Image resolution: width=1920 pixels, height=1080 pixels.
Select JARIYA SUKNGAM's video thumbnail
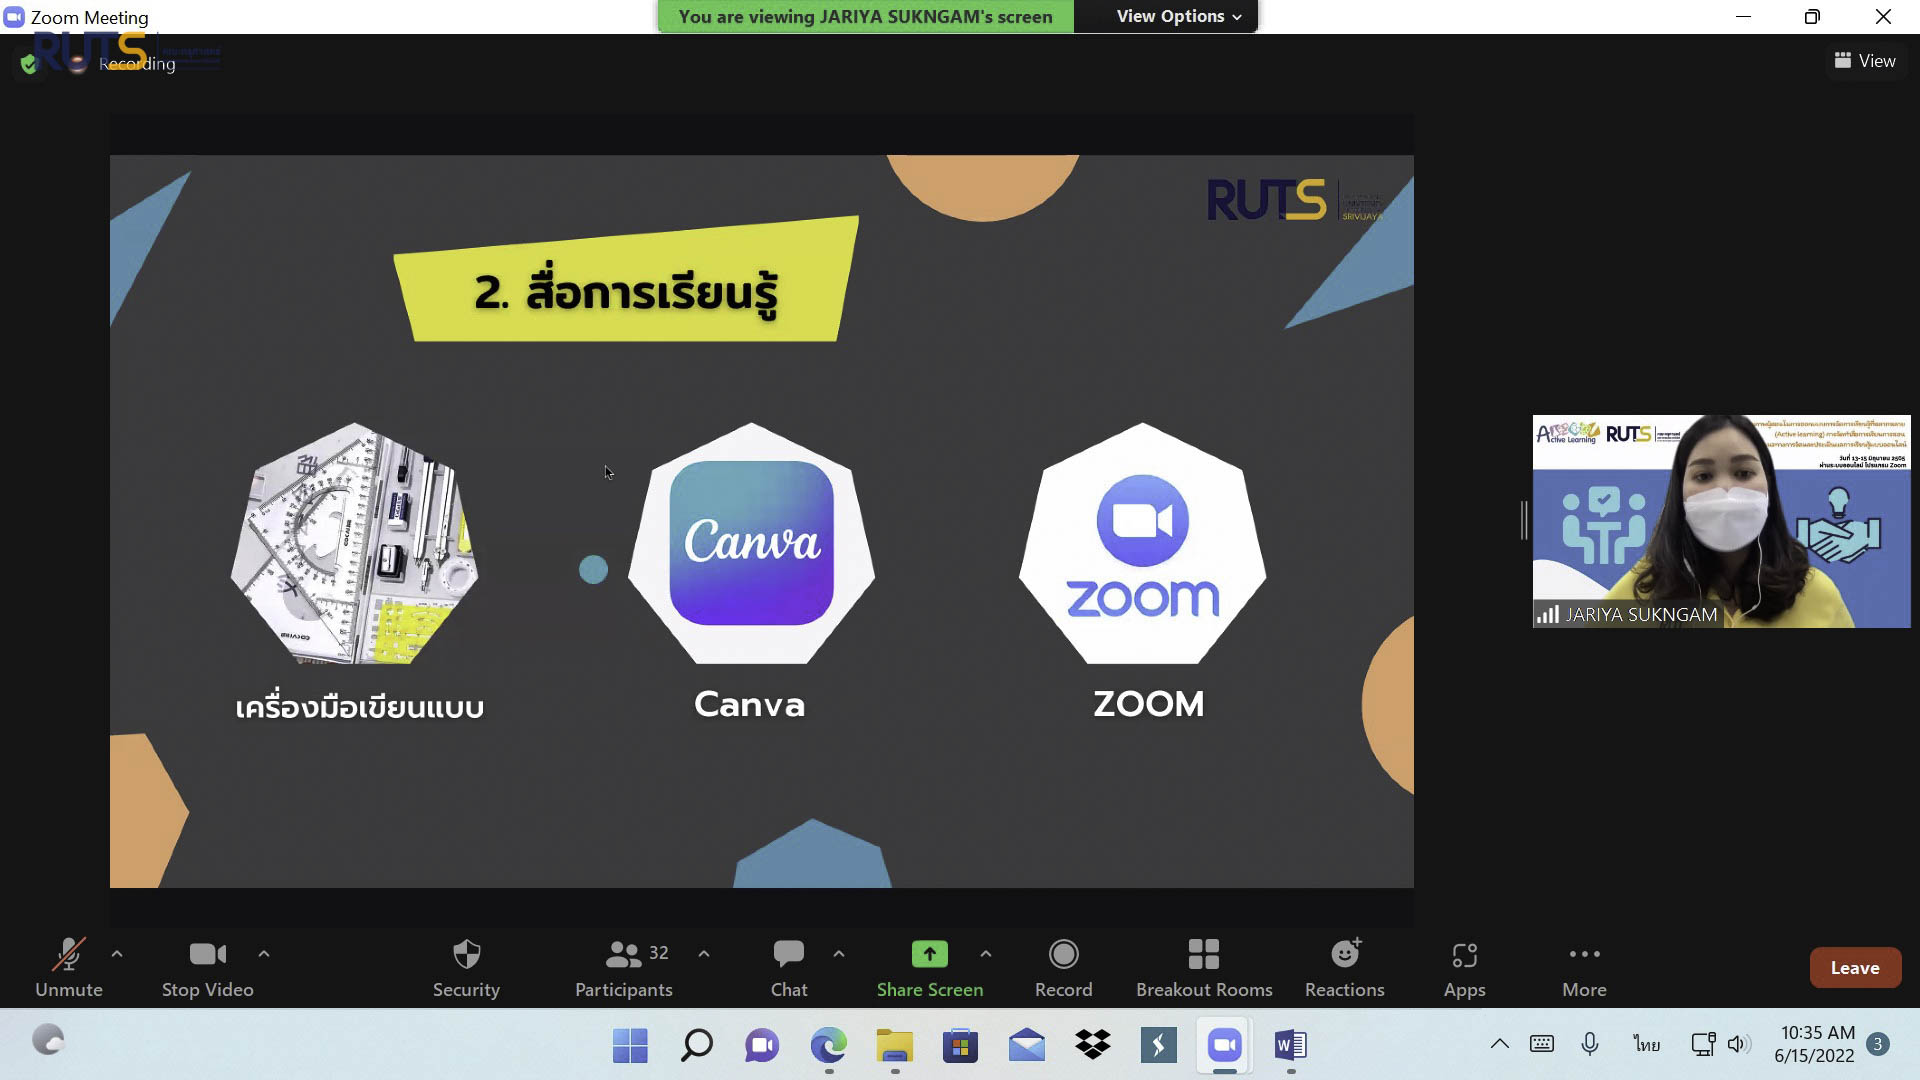(x=1721, y=521)
